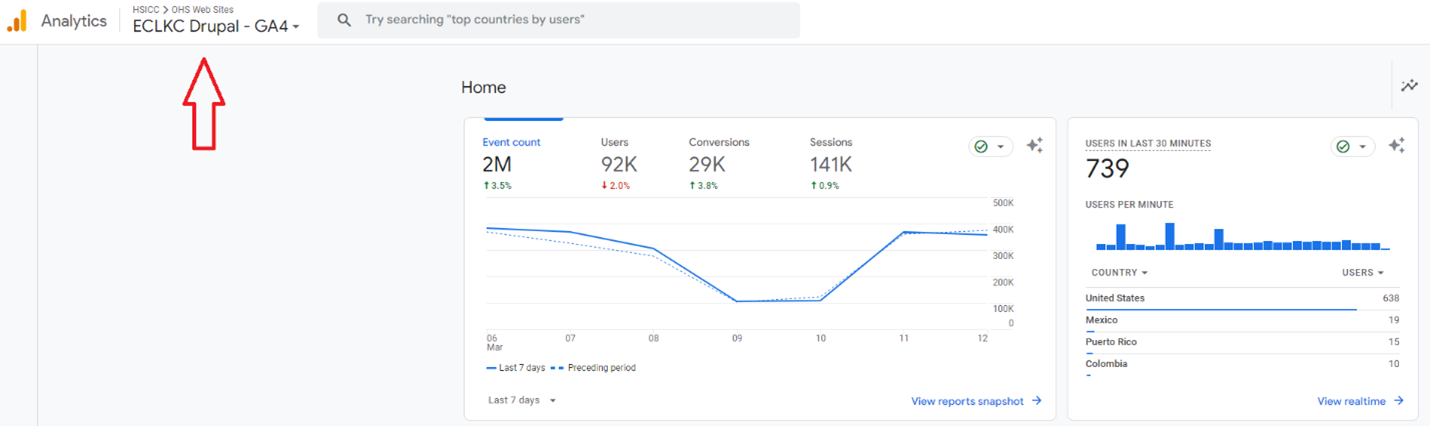Click the Puerto Rico country row

[1242, 343]
